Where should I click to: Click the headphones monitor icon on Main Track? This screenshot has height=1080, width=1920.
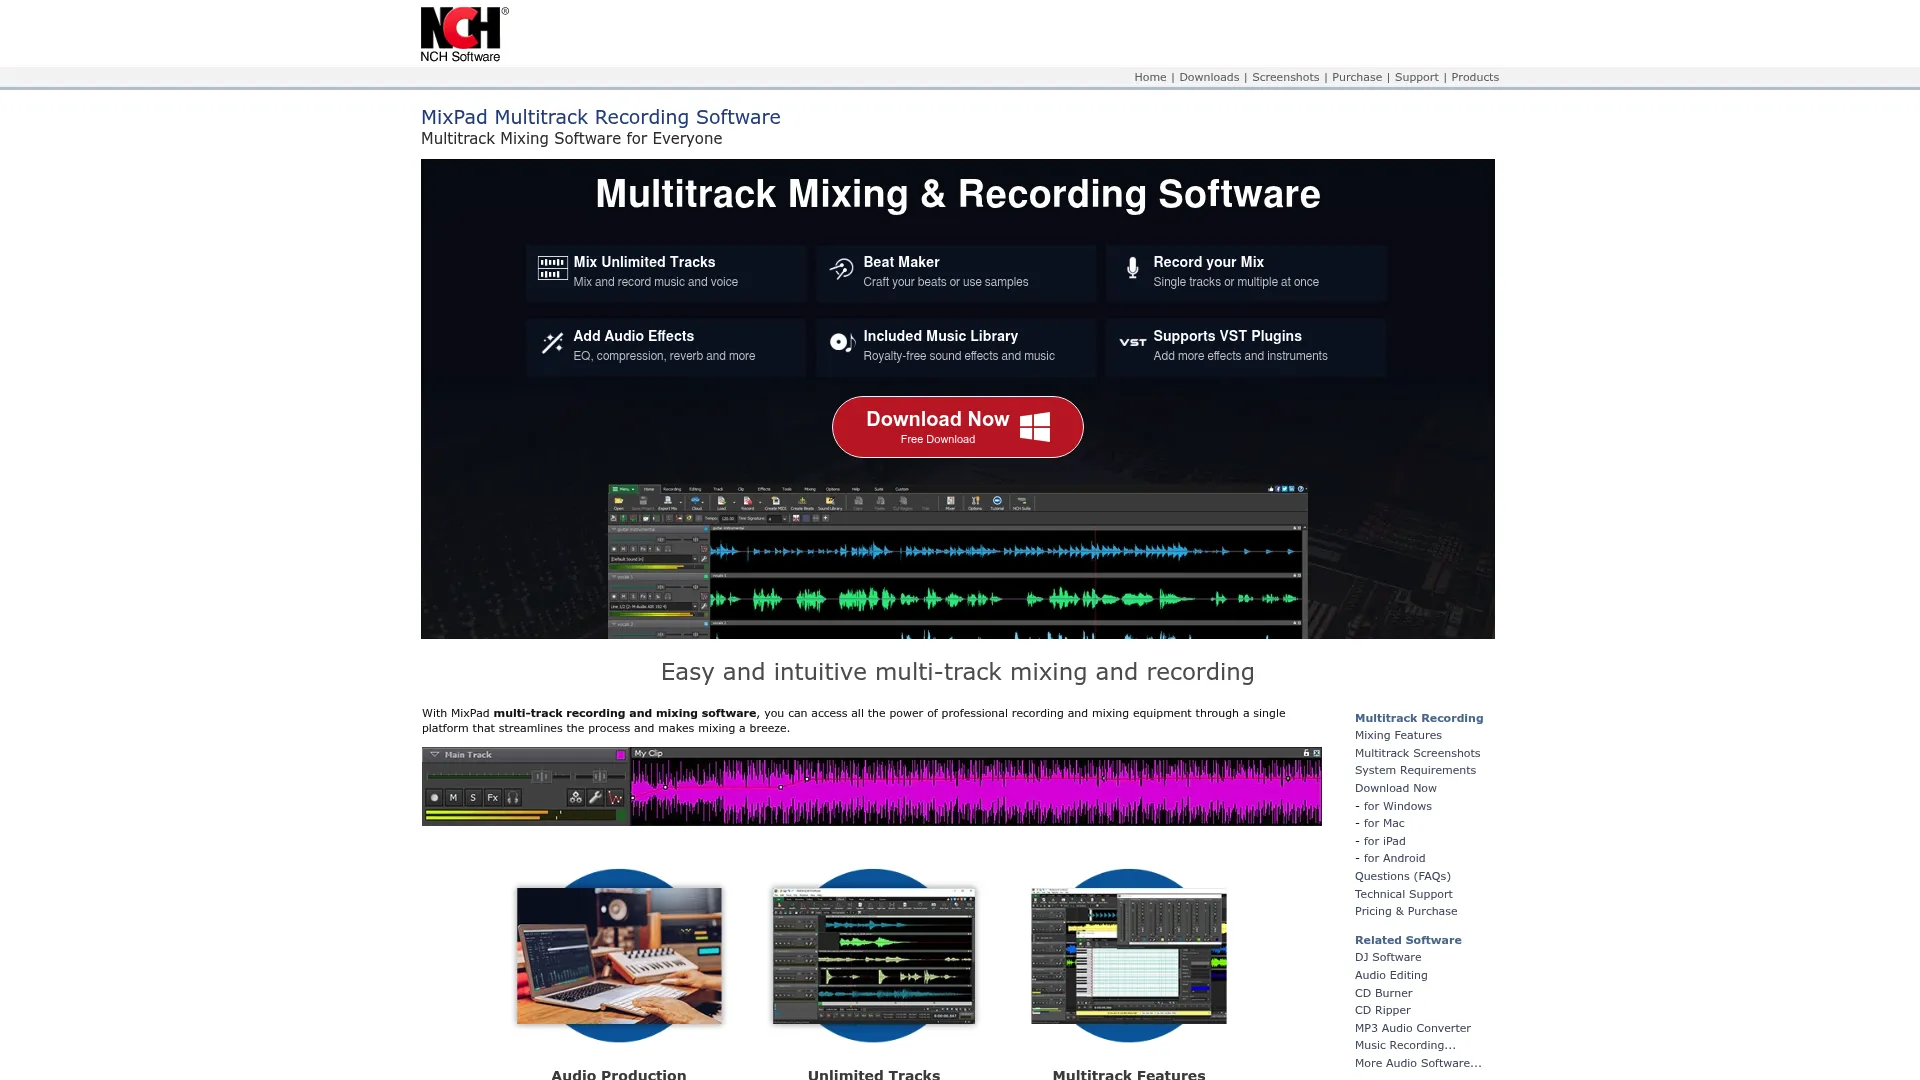click(512, 797)
